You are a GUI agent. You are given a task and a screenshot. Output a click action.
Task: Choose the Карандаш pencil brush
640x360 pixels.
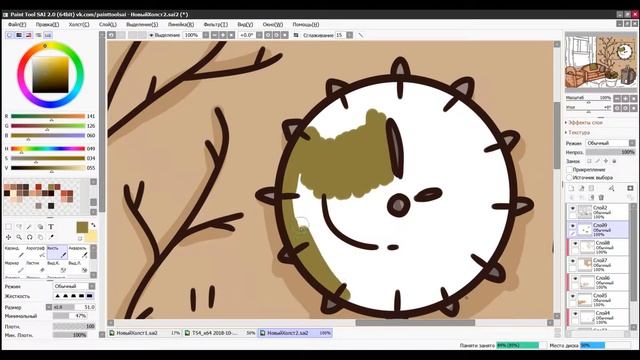[14, 252]
